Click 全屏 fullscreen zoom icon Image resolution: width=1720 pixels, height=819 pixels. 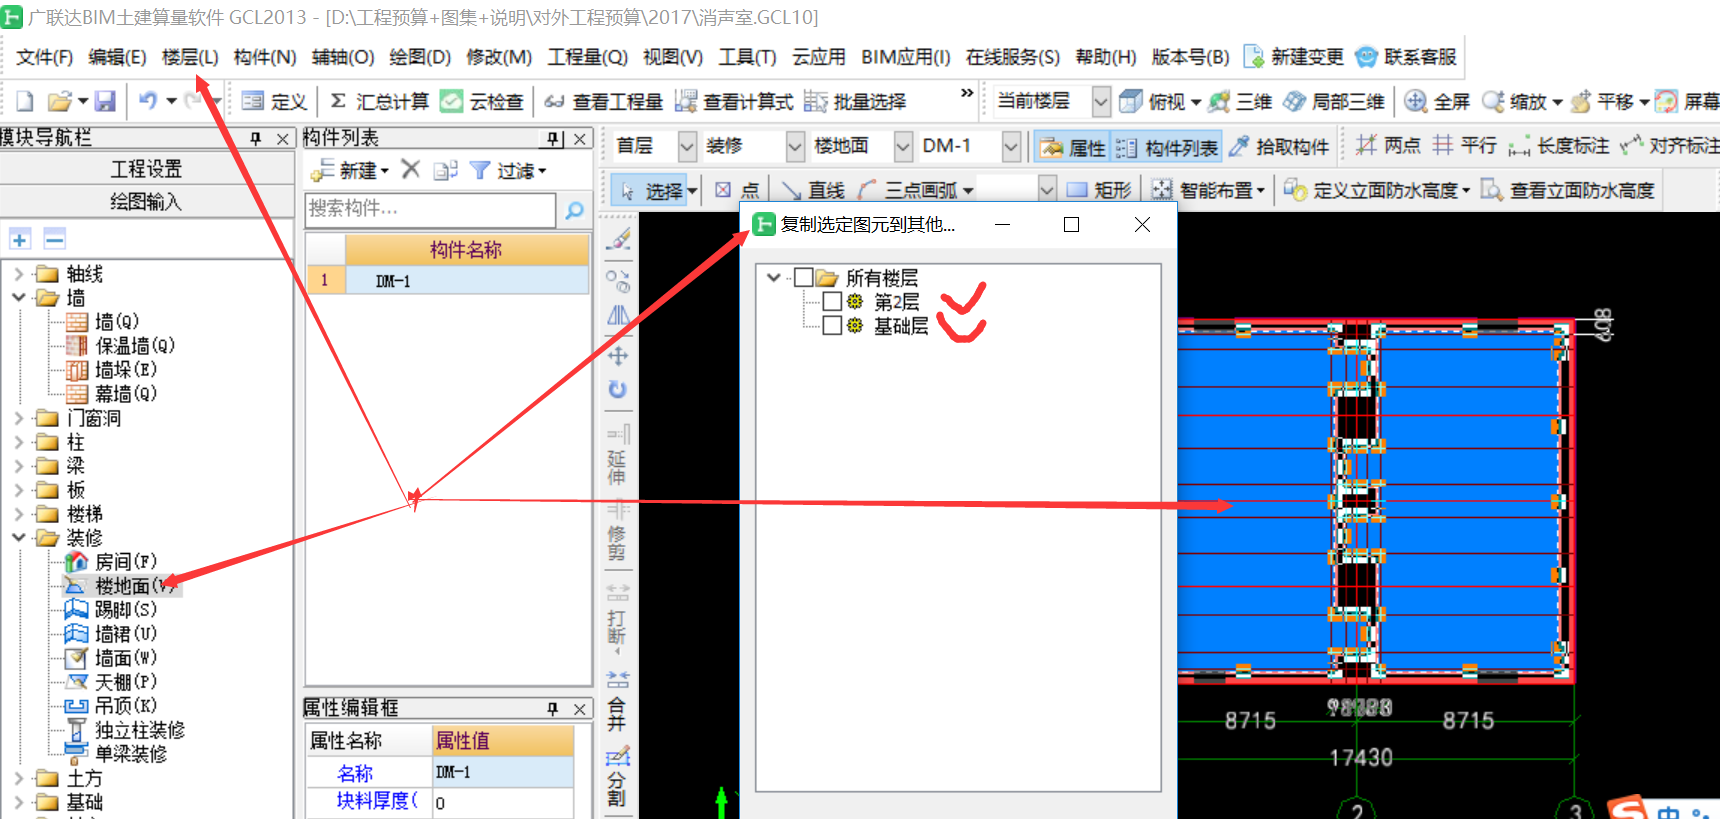1437,101
